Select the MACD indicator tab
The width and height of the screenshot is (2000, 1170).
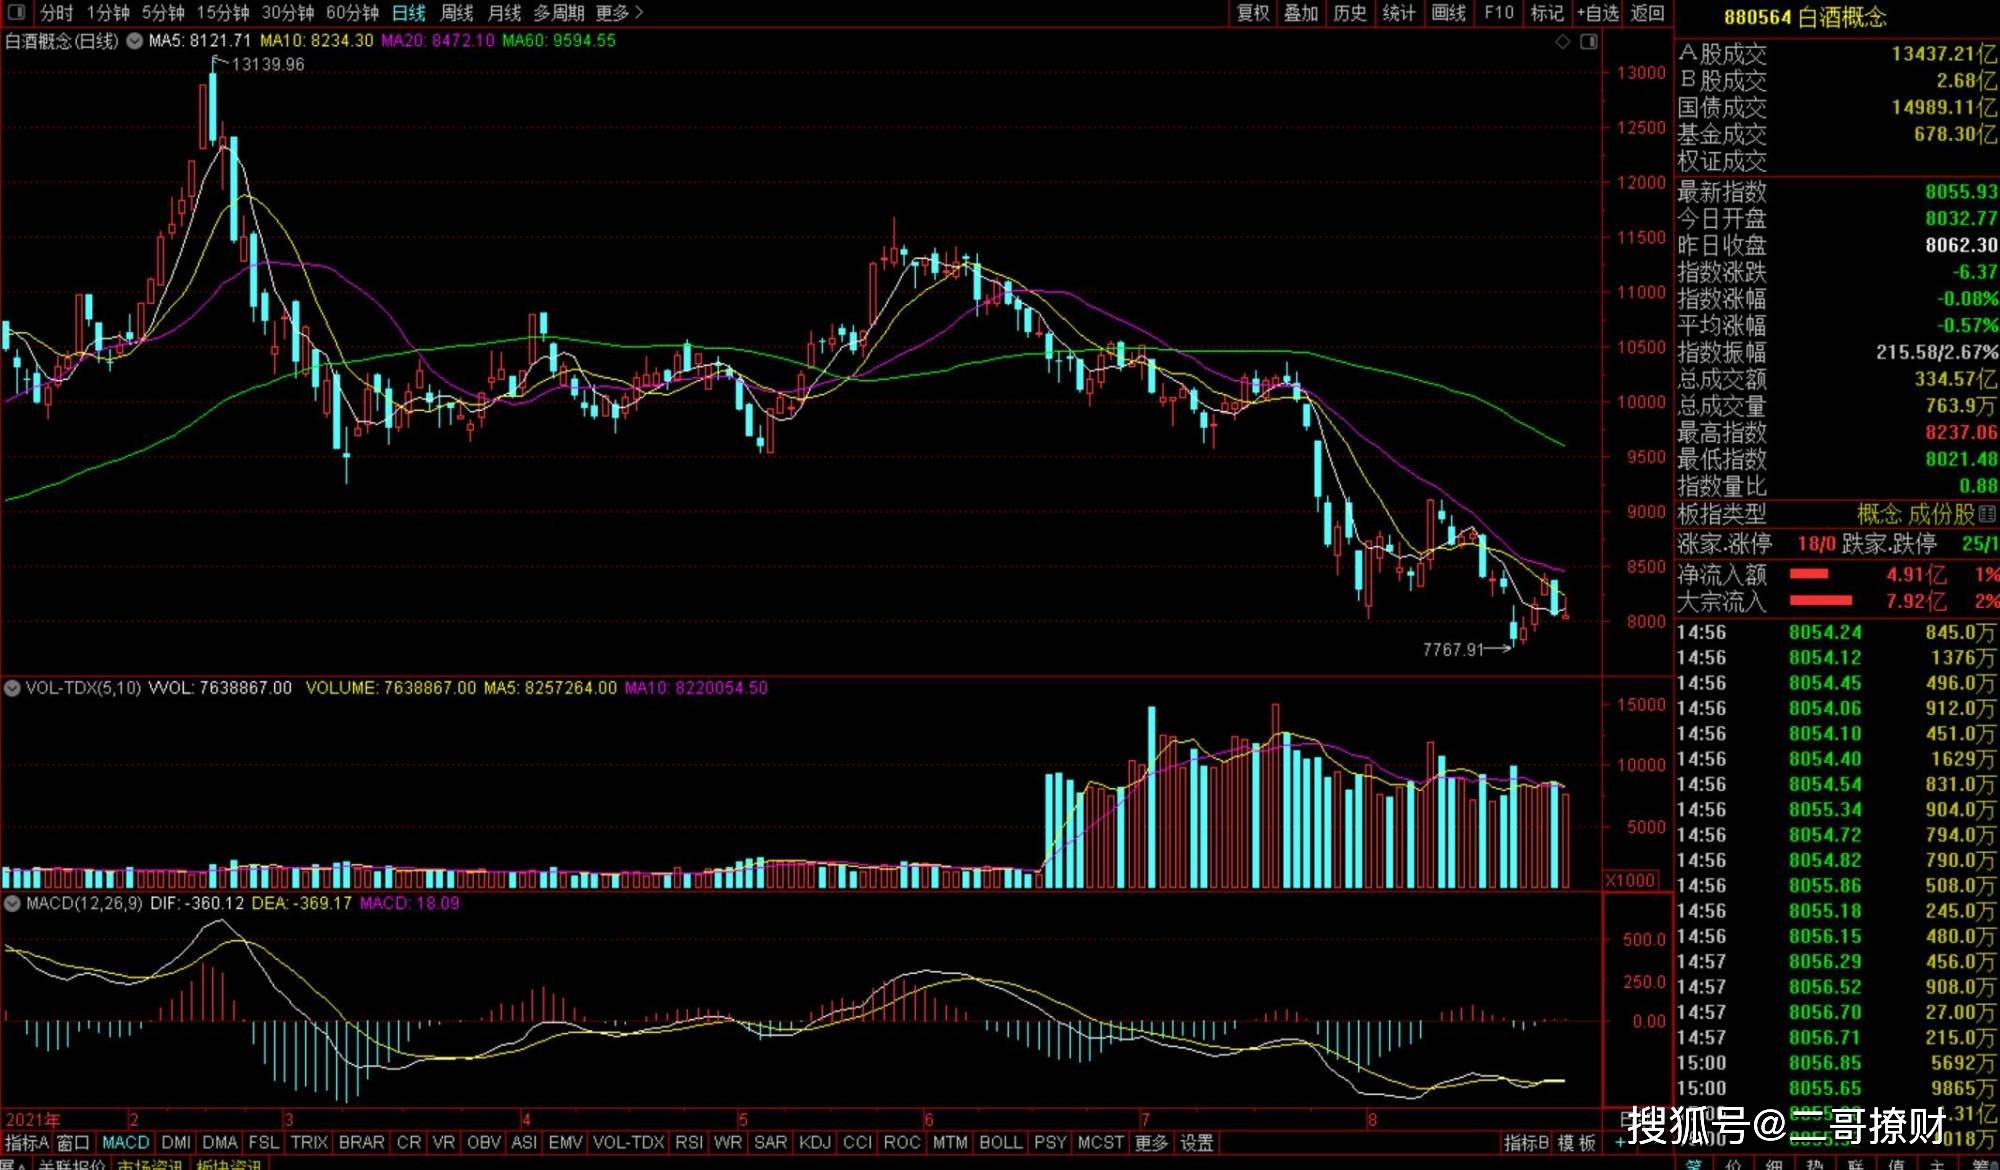coord(126,1142)
